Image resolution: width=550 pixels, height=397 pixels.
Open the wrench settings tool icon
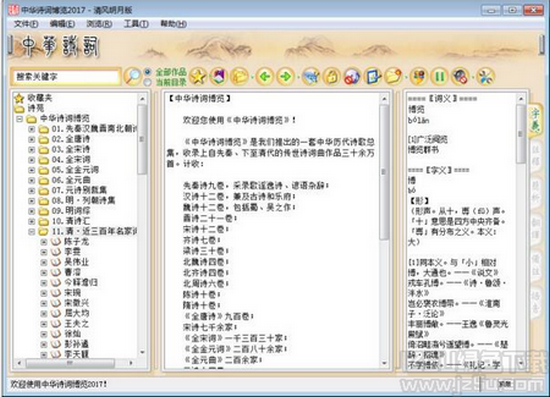[x=486, y=76]
